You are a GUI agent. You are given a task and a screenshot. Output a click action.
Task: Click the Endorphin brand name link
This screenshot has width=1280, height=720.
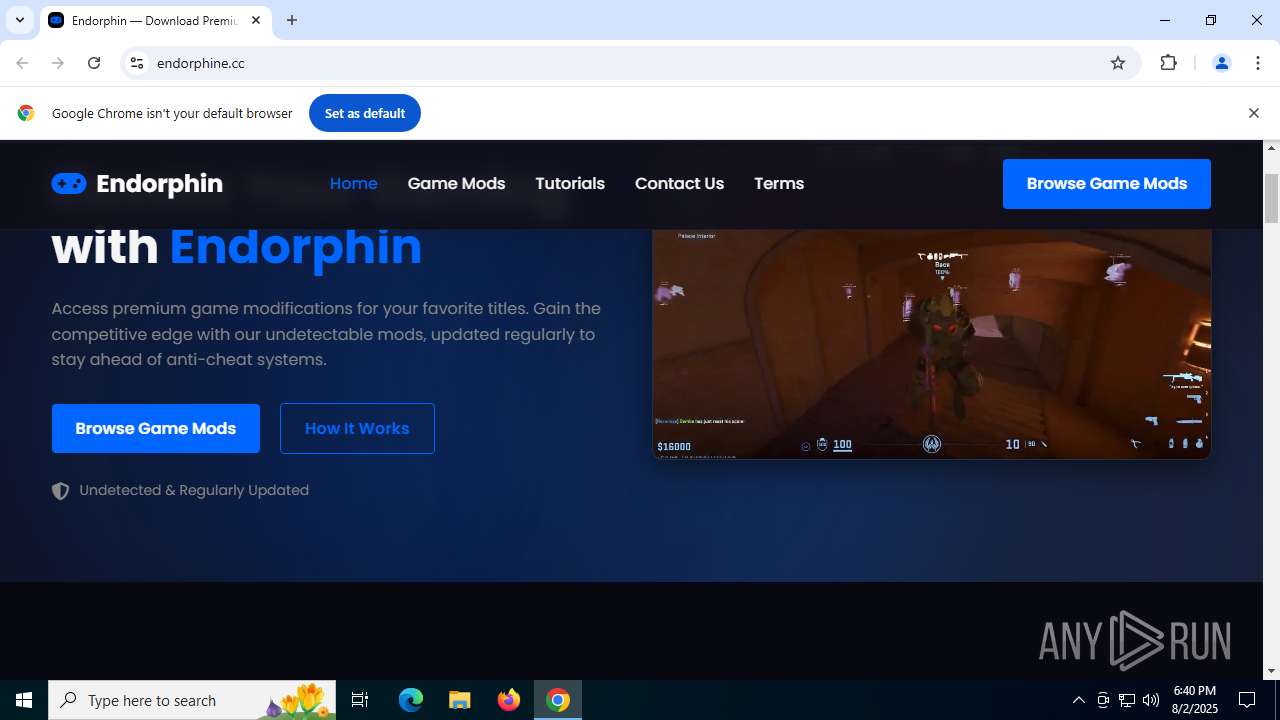click(x=159, y=184)
